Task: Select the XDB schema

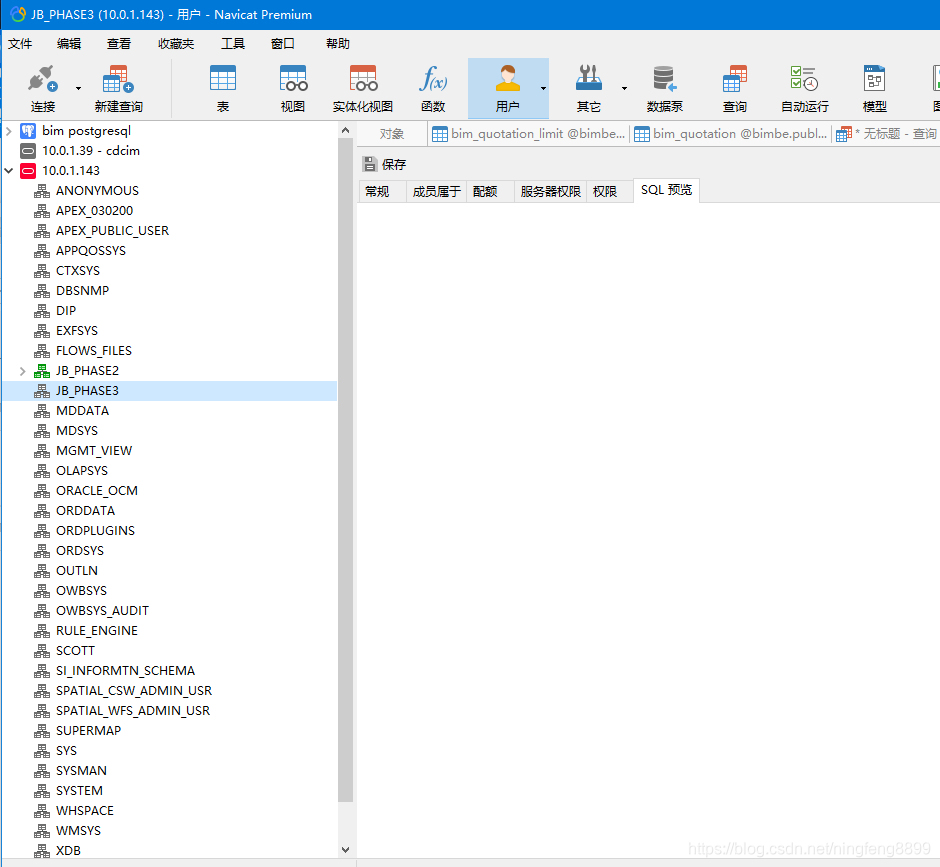Action: 68,851
